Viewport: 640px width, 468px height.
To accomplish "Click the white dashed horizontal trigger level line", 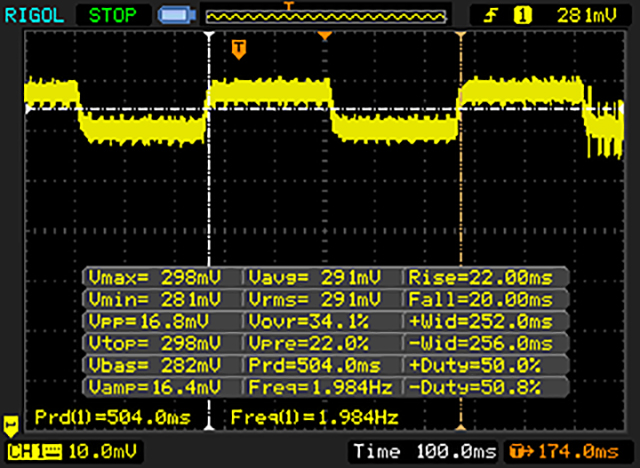I will (324, 109).
